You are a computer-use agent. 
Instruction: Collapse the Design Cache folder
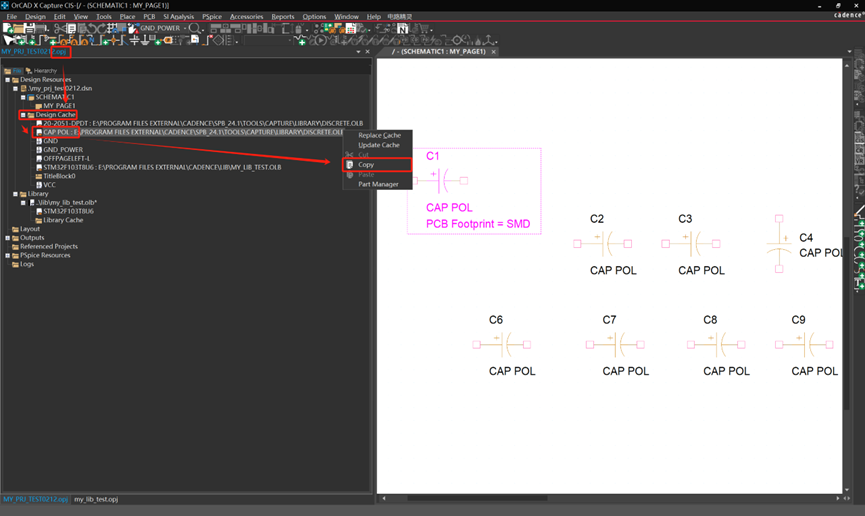[x=23, y=115]
